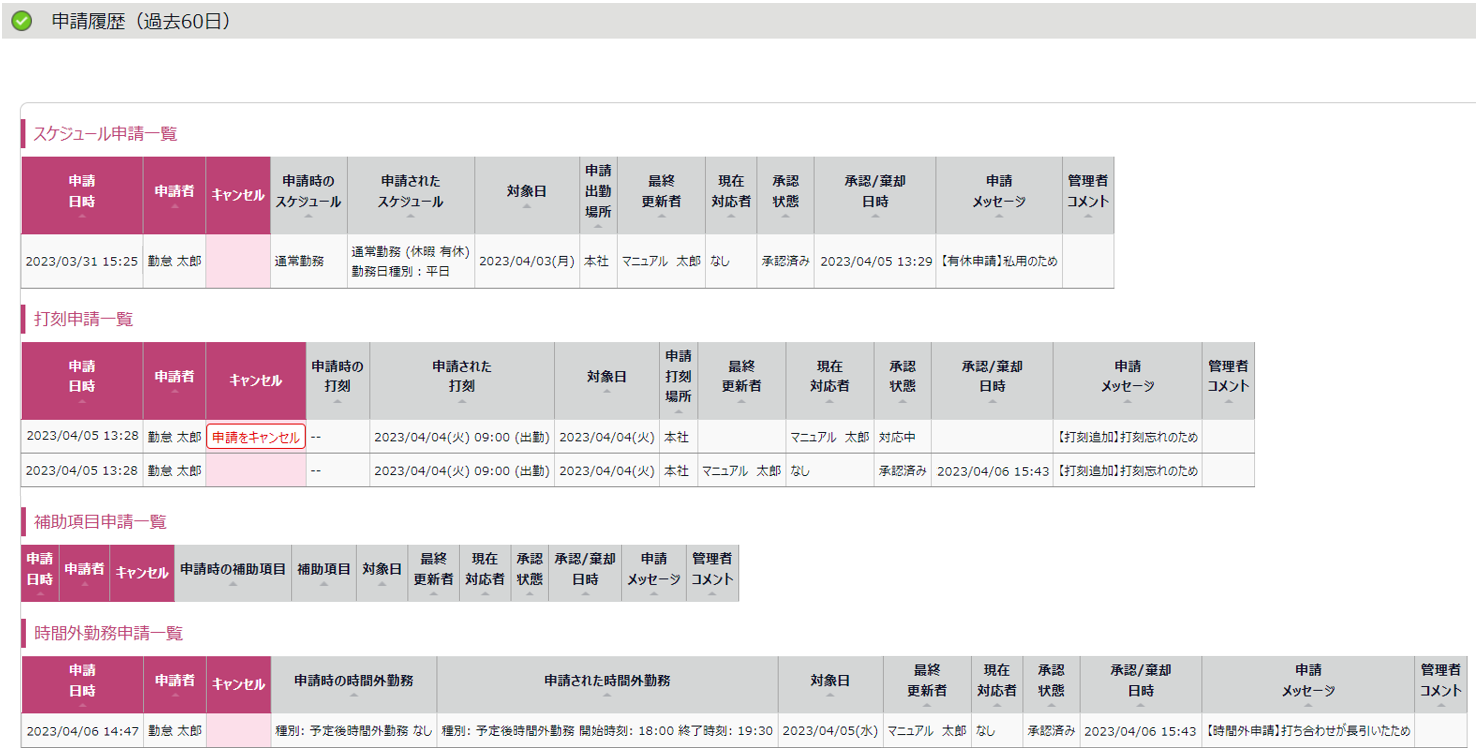Click the green check icon beside 申請履歴
Viewport: 1476px width, 748px height.
click(x=21, y=21)
